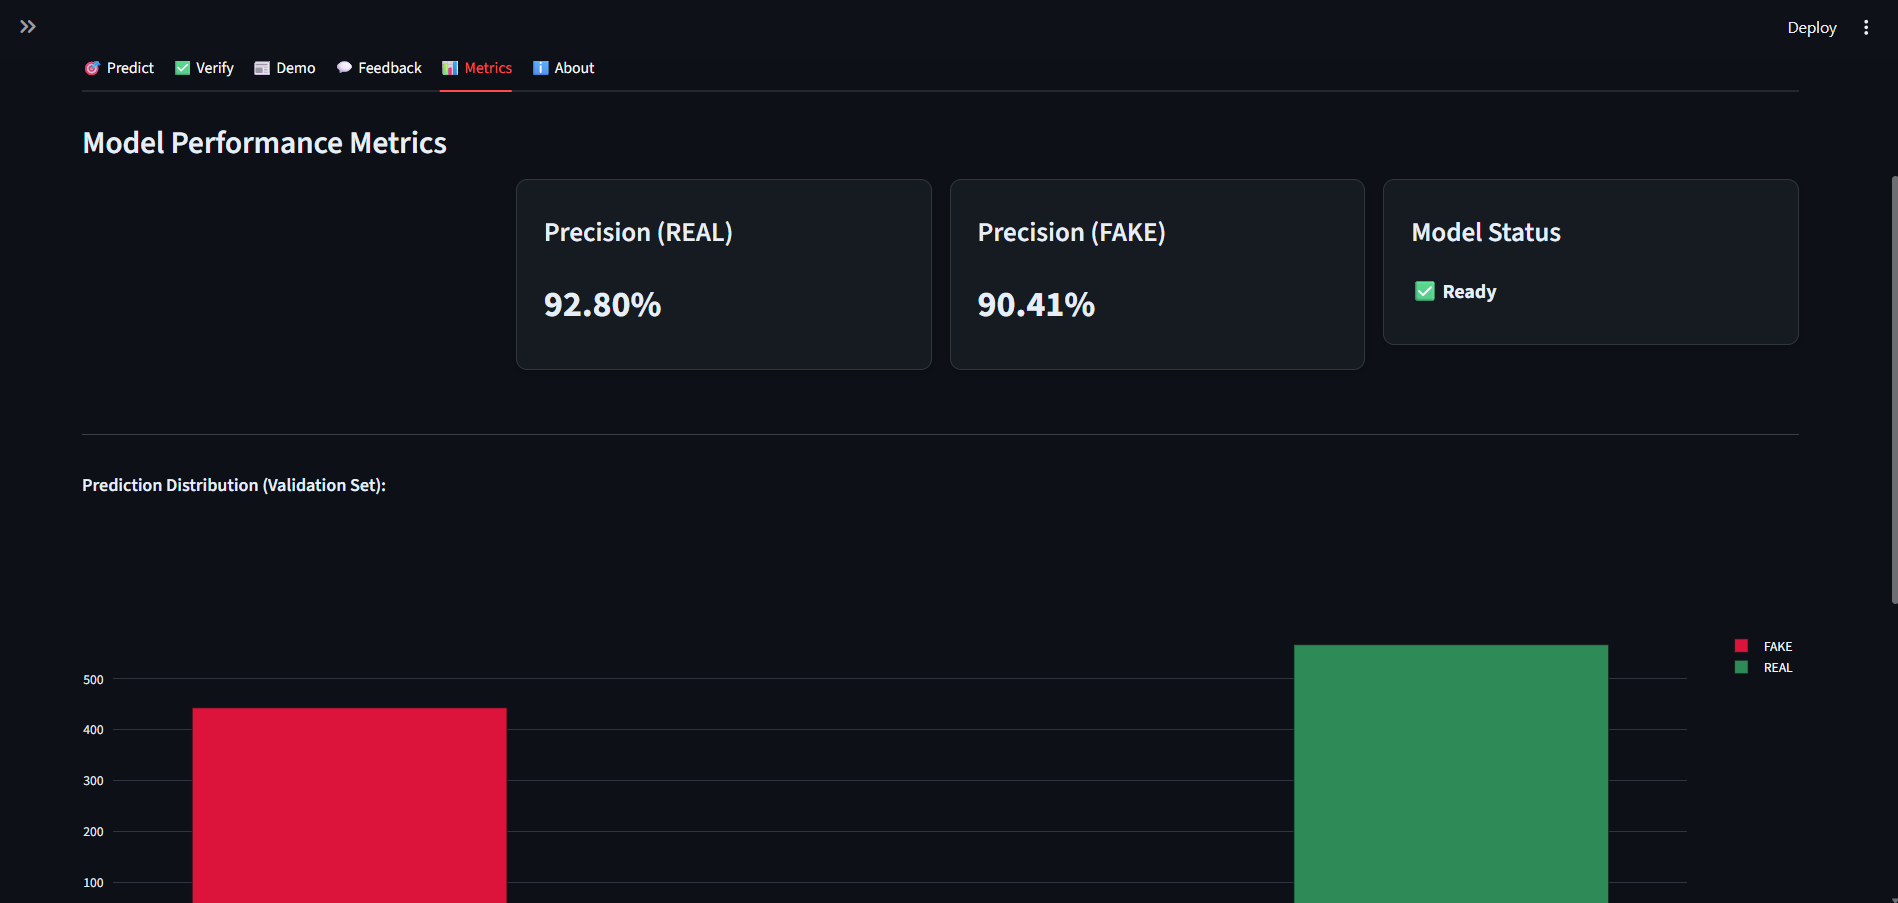Click the vertical page scrollbar

click(x=1893, y=390)
